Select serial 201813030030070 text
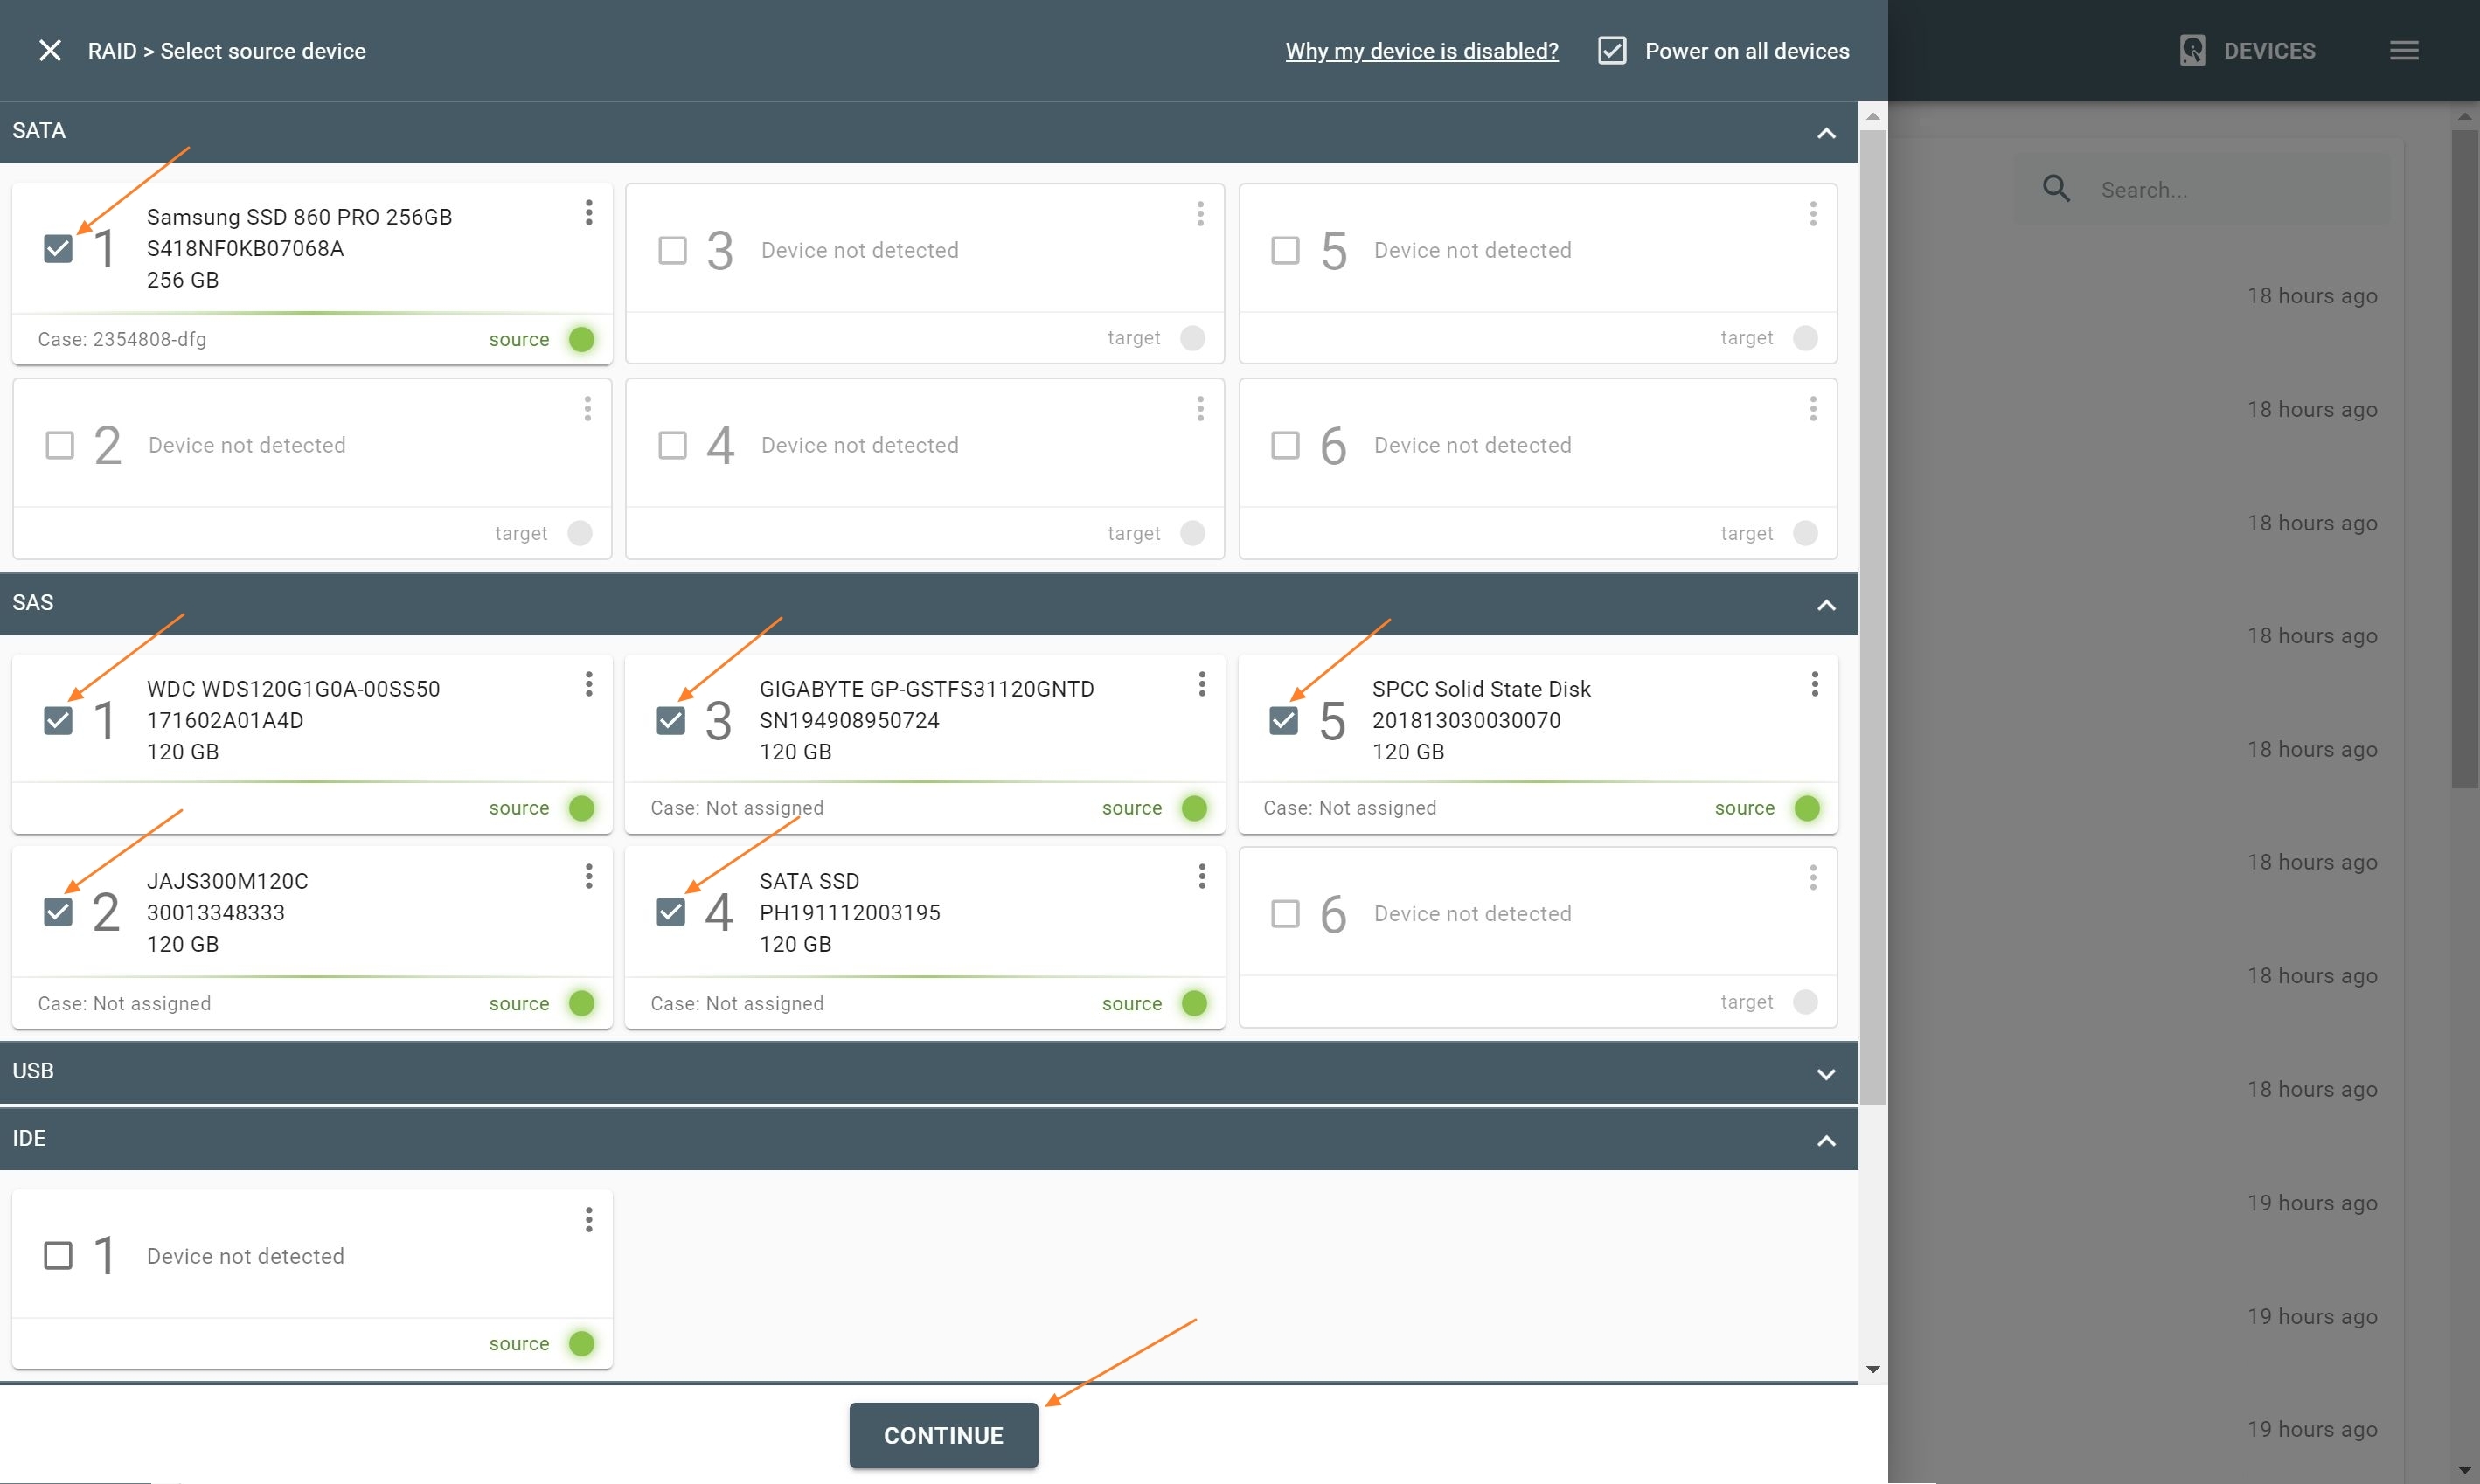The image size is (2480, 1484). (x=1466, y=720)
